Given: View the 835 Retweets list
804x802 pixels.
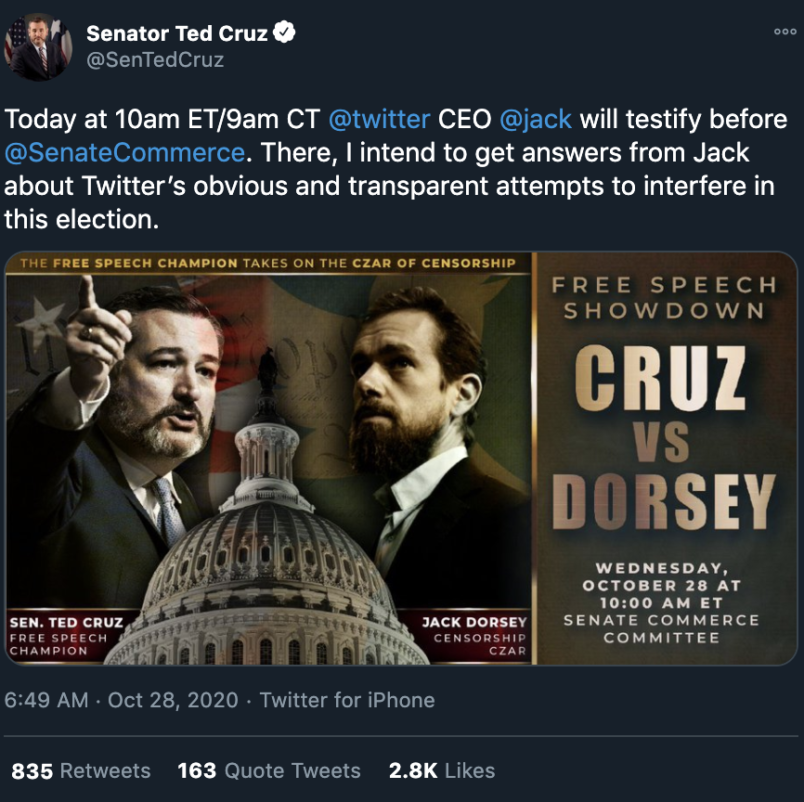Looking at the screenshot, I should click(81, 770).
